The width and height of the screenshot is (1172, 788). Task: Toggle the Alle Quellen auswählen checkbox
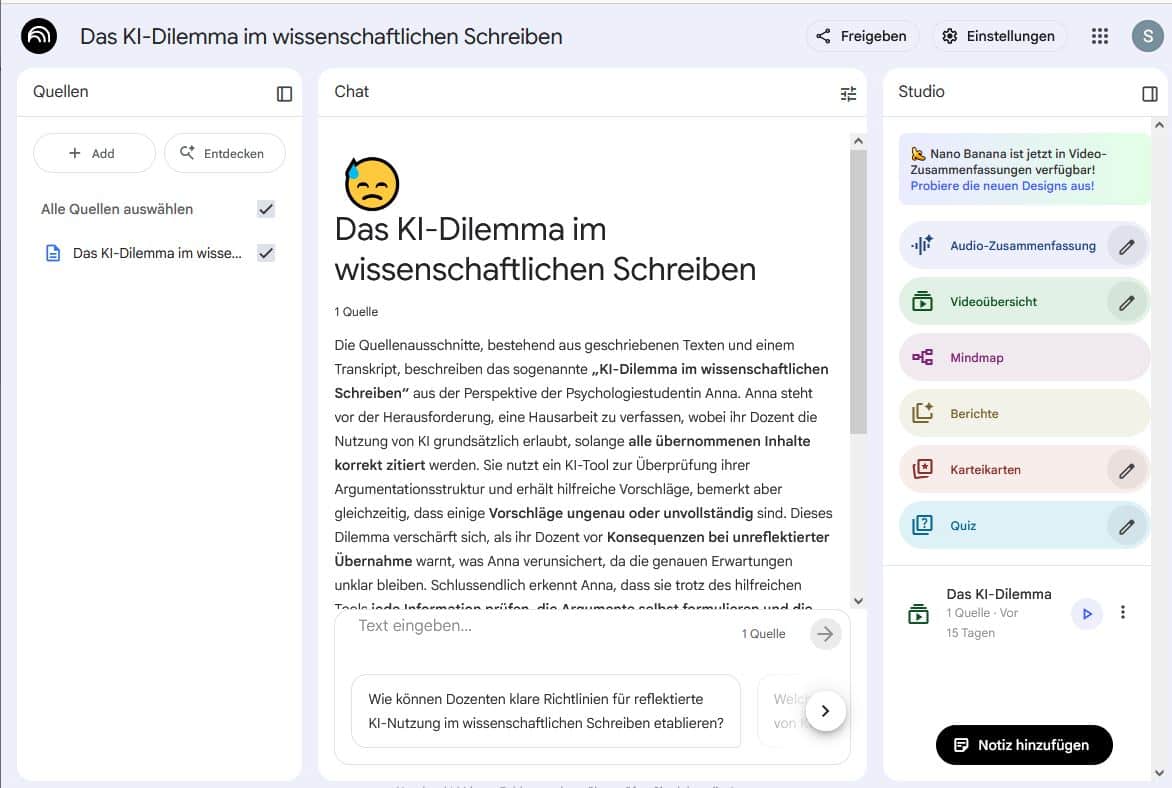(x=266, y=209)
